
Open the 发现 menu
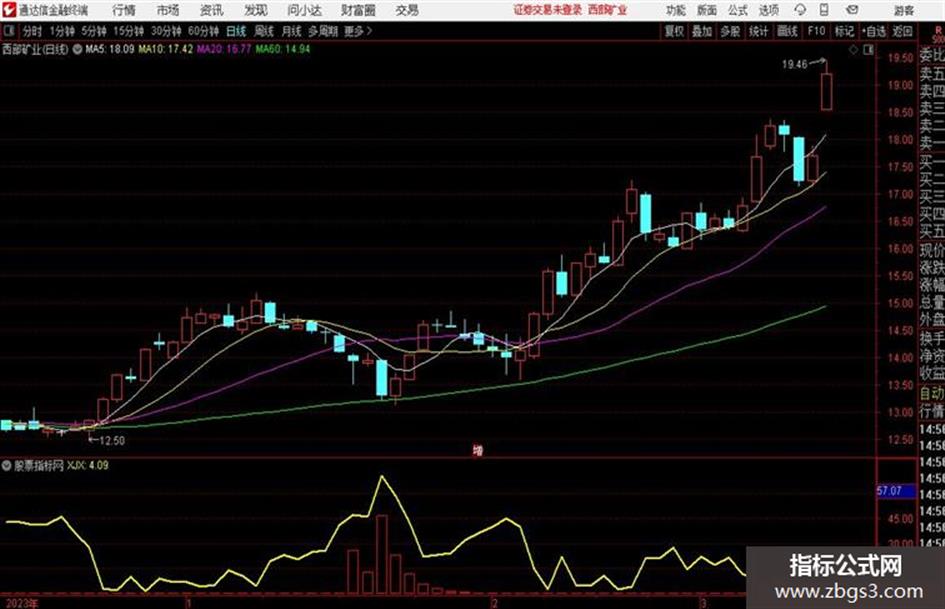pos(256,10)
